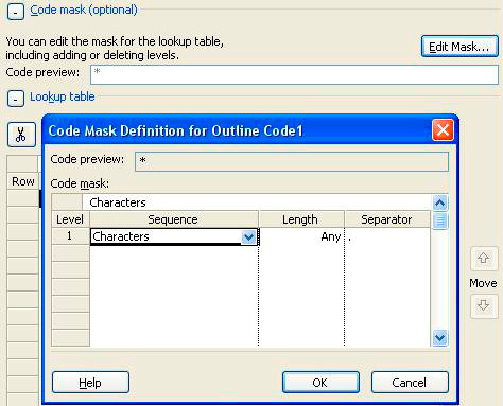Viewport: 503px width, 406px height.
Task: Select the Length cell showing Any
Action: pyautogui.click(x=301, y=237)
